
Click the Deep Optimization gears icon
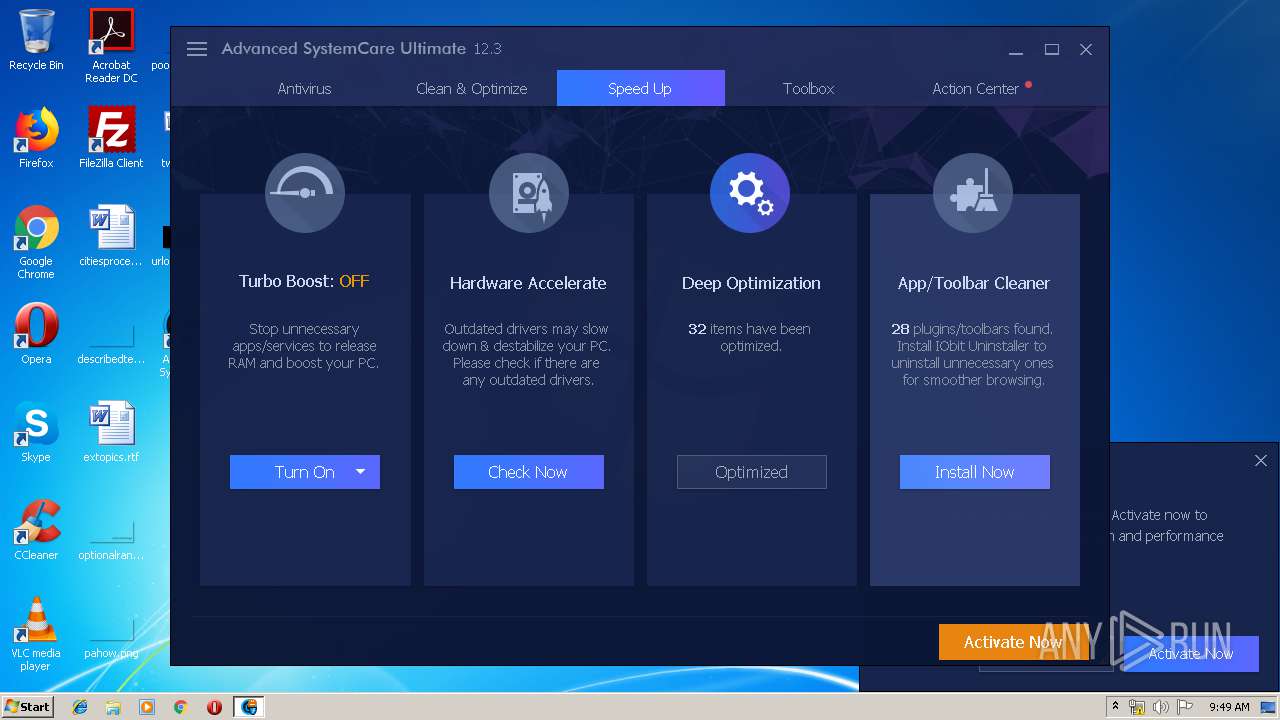750,193
